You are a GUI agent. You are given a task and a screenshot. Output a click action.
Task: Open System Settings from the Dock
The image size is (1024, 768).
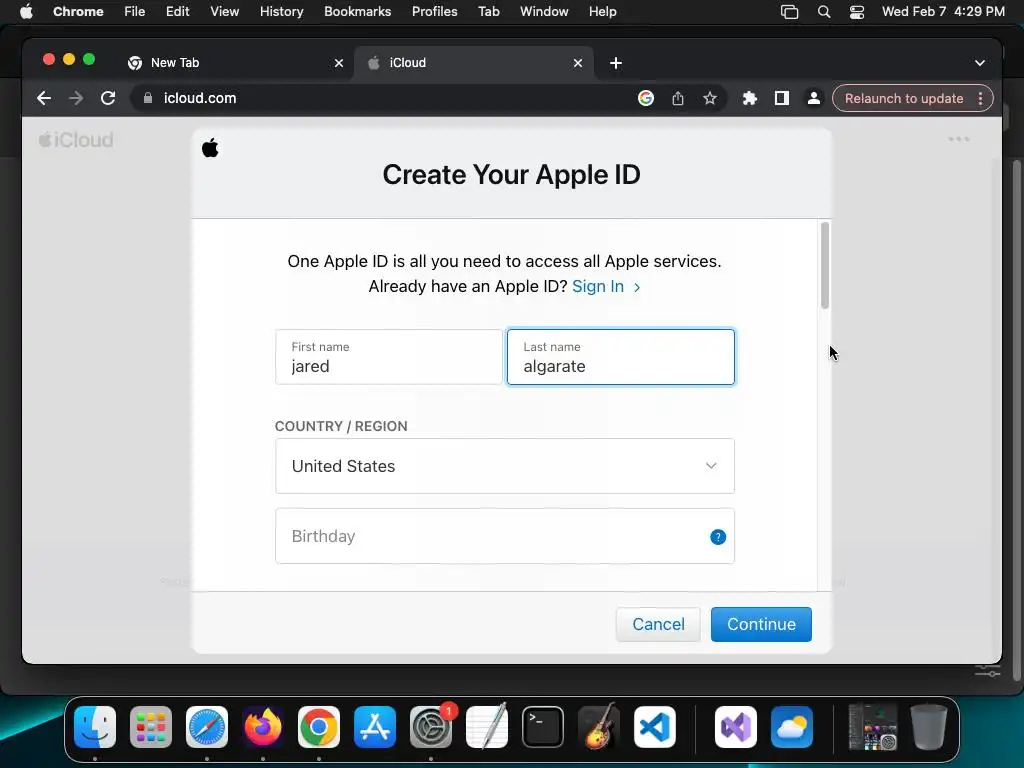pos(430,727)
